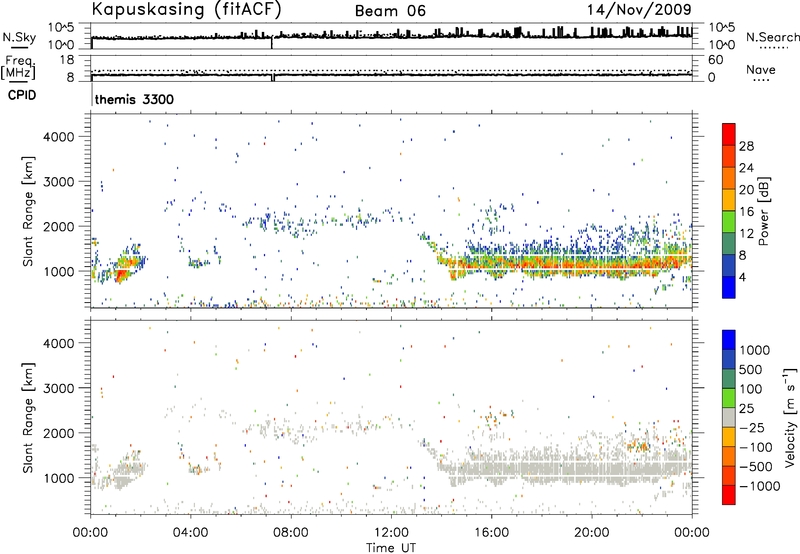Viewport: 800px width, 554px height.
Task: Click the -500 label on velocity colorbar
Action: 755,467
